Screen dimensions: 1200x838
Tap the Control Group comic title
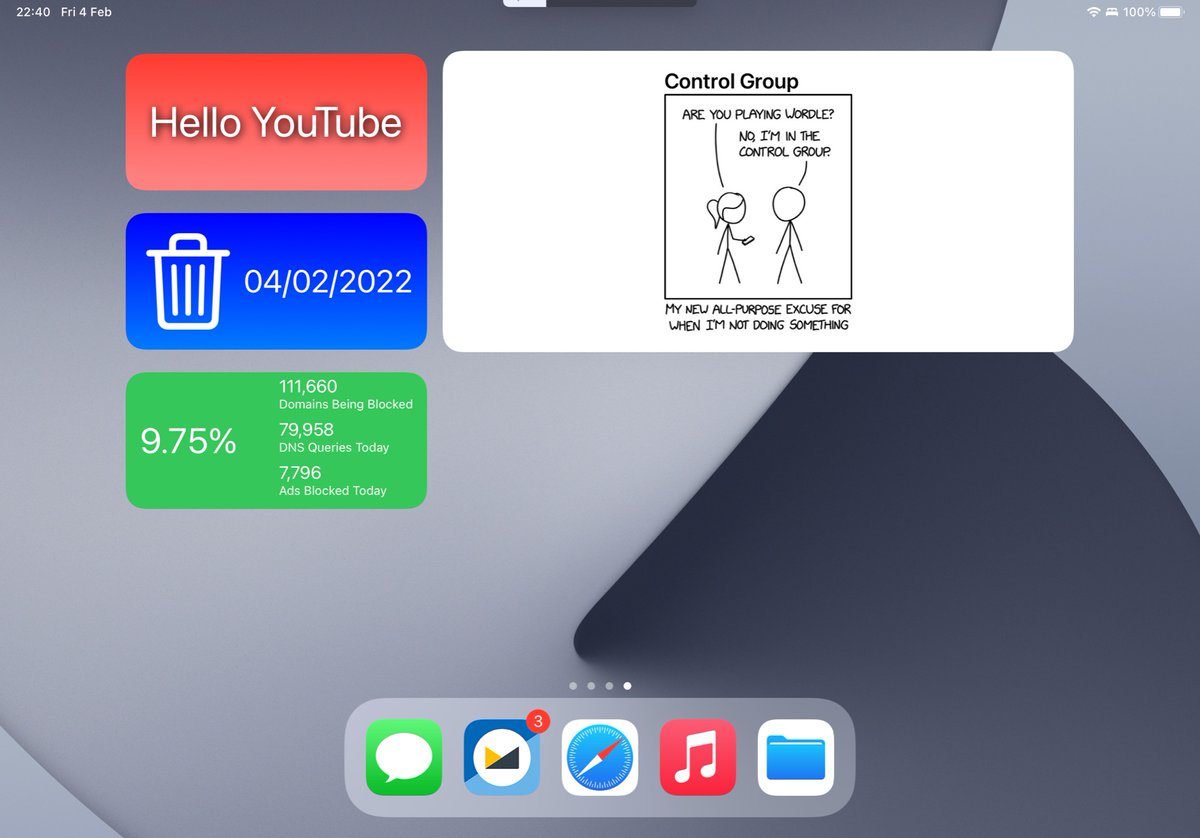click(731, 82)
